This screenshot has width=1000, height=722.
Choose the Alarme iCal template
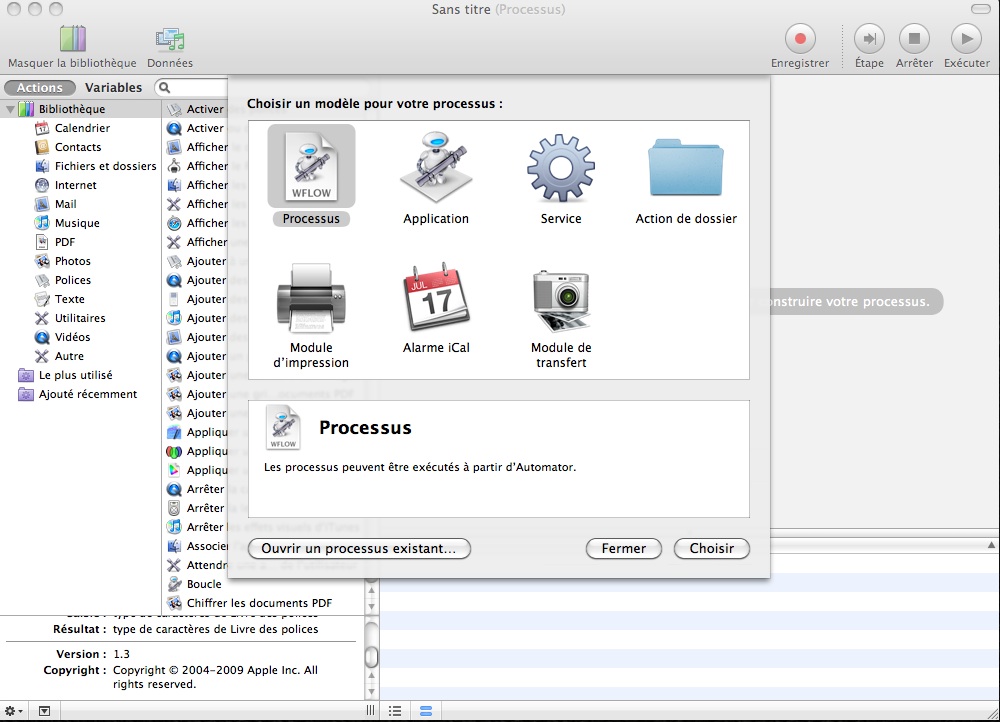436,308
